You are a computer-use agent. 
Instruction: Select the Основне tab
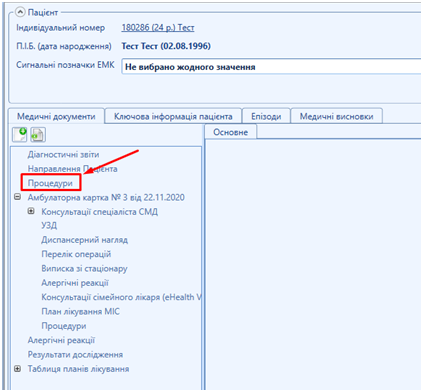[230, 132]
